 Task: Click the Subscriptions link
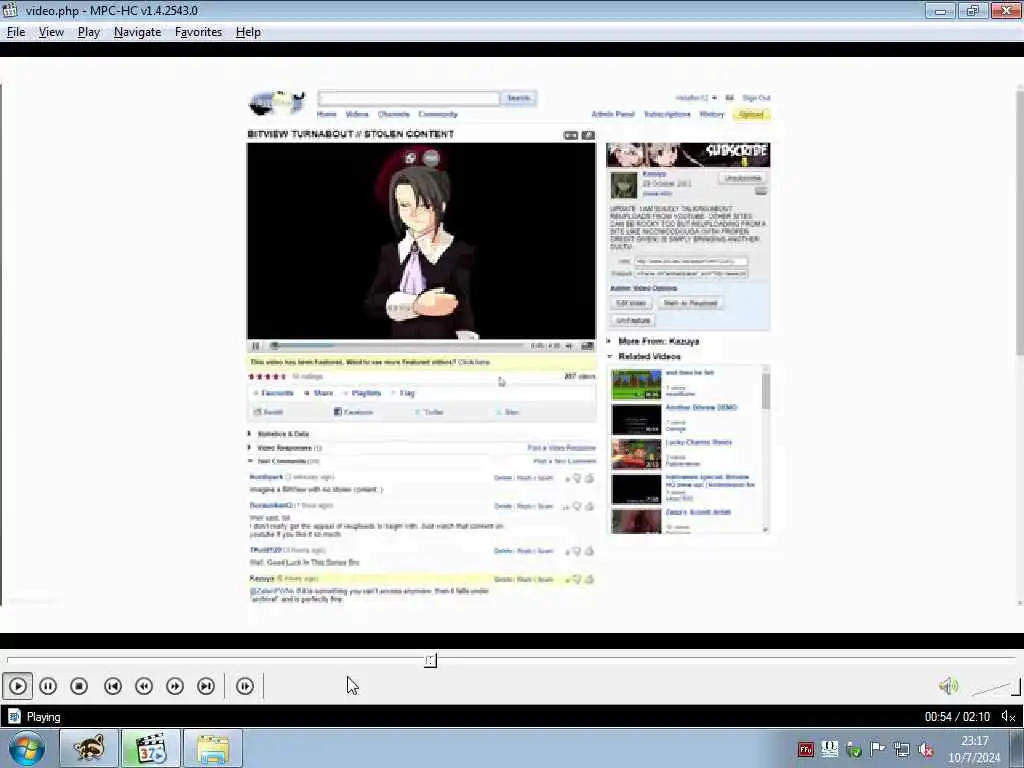[x=667, y=114]
